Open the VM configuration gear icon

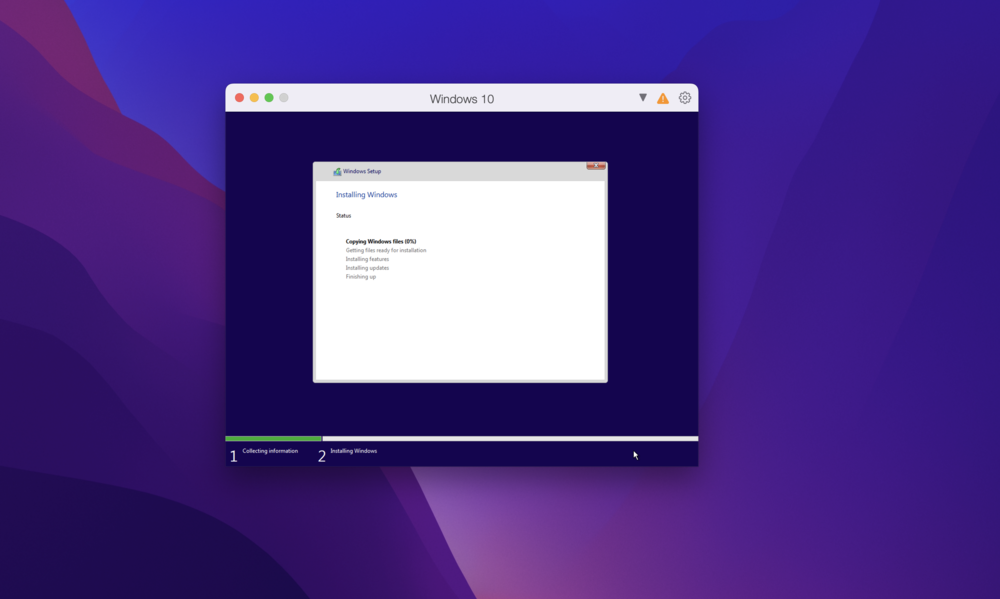684,98
